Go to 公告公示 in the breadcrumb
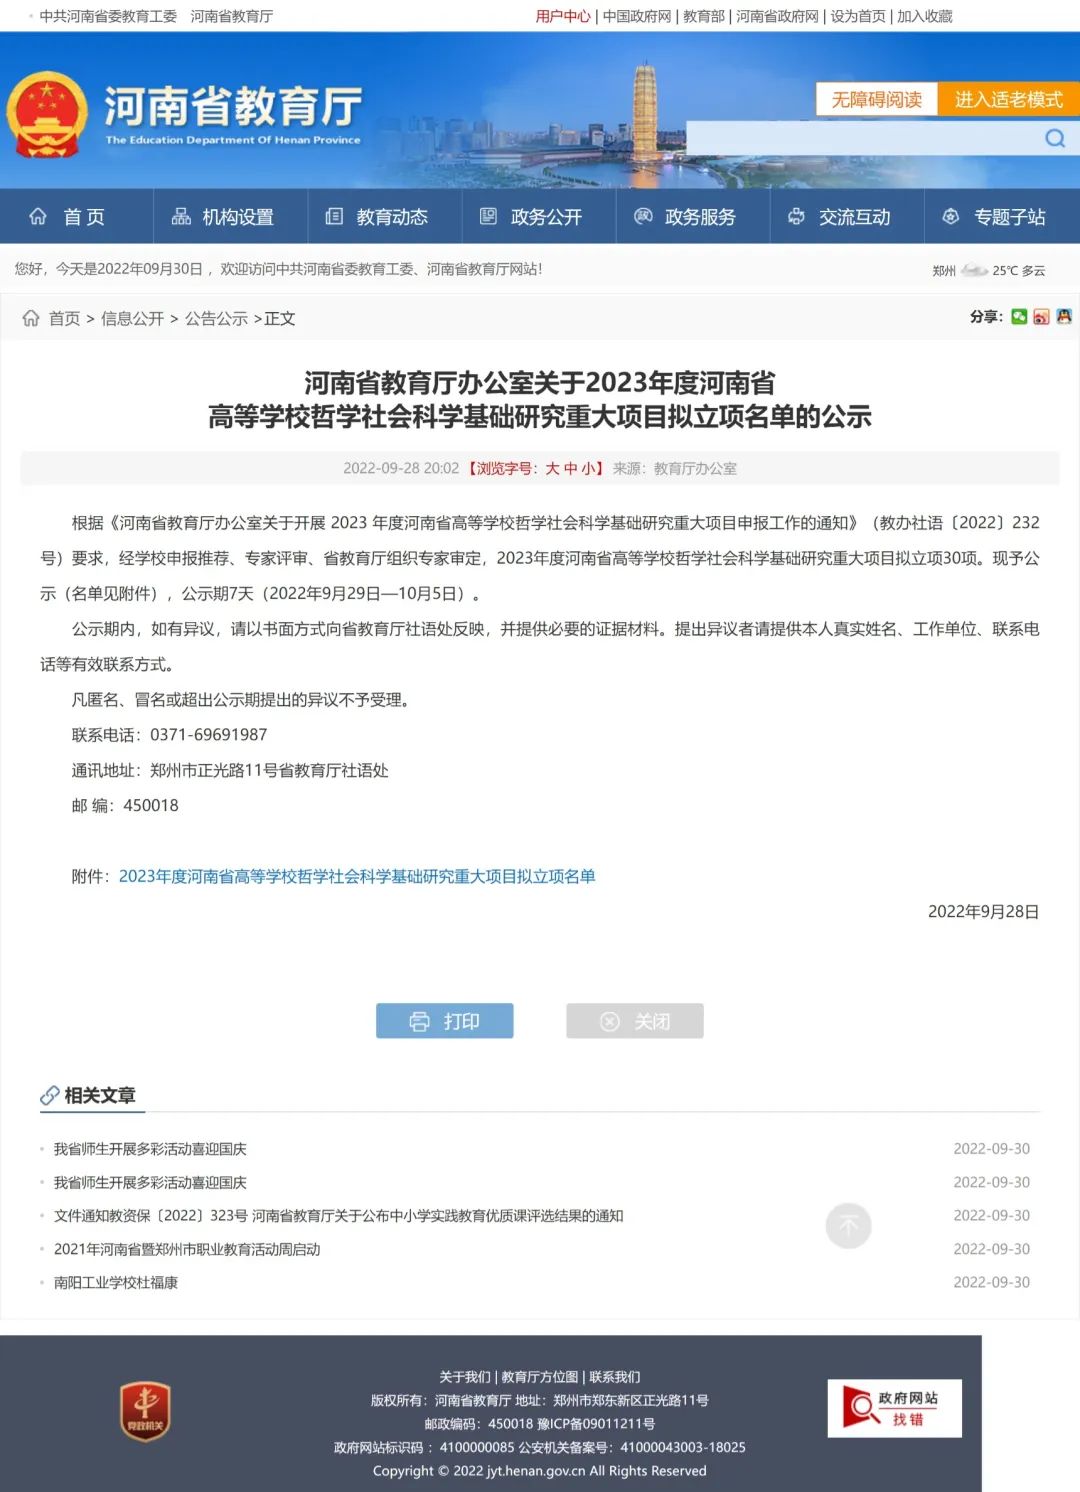 click(x=216, y=319)
